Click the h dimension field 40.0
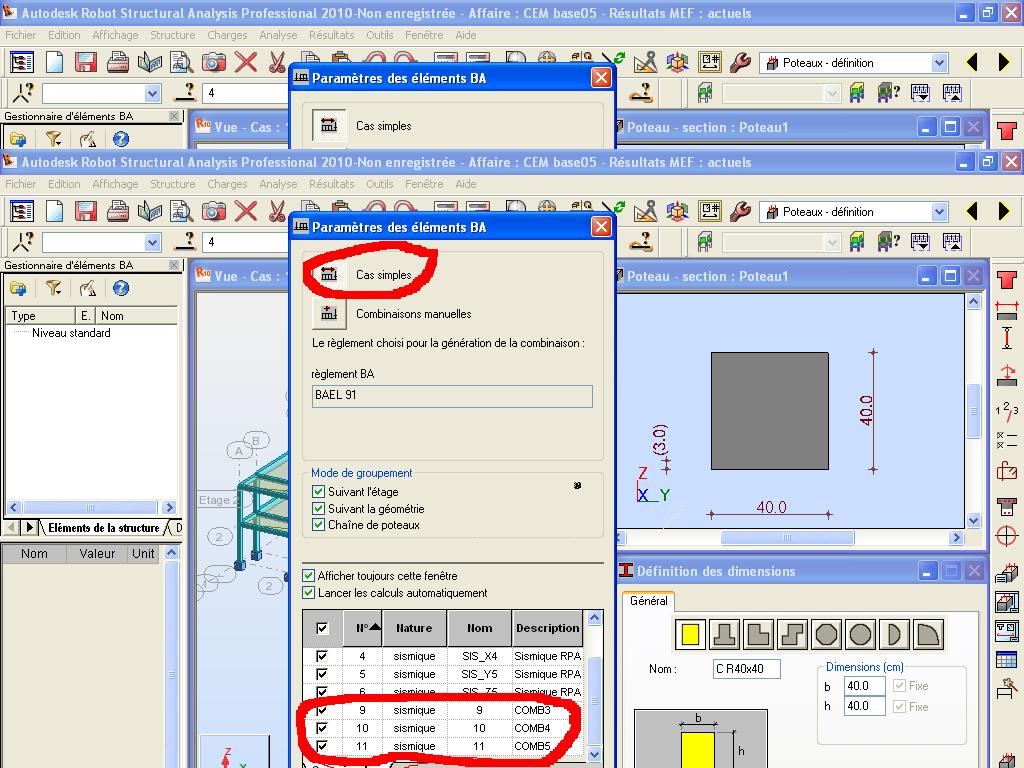The width and height of the screenshot is (1024, 768). [864, 706]
